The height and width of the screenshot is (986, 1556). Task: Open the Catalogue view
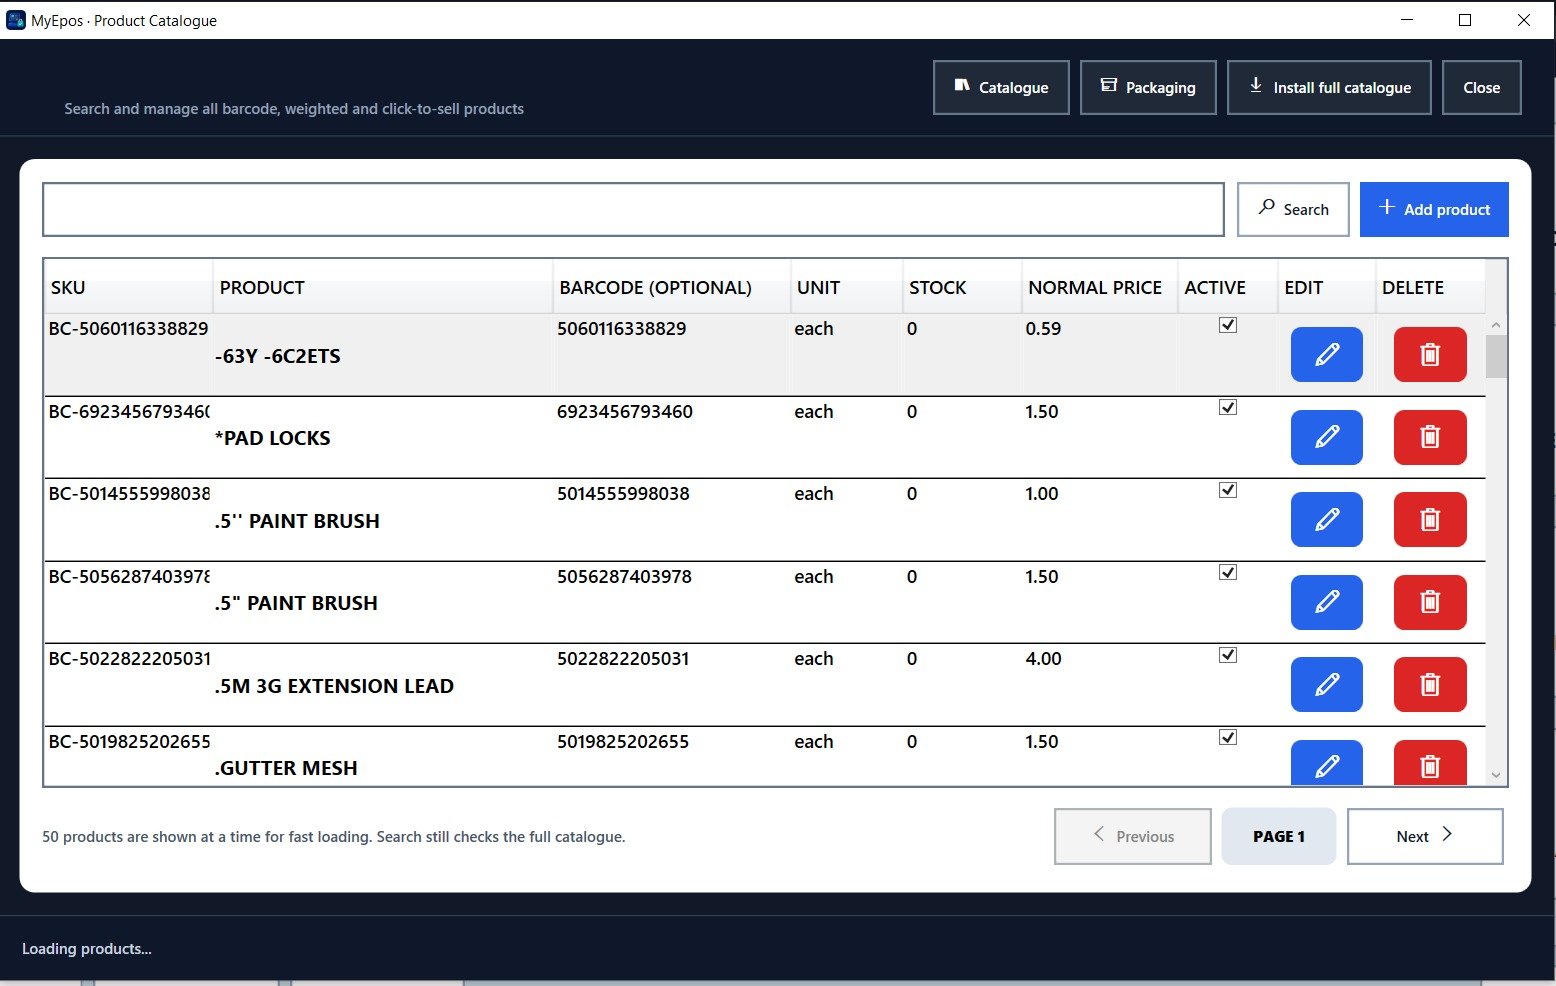tap(1001, 87)
